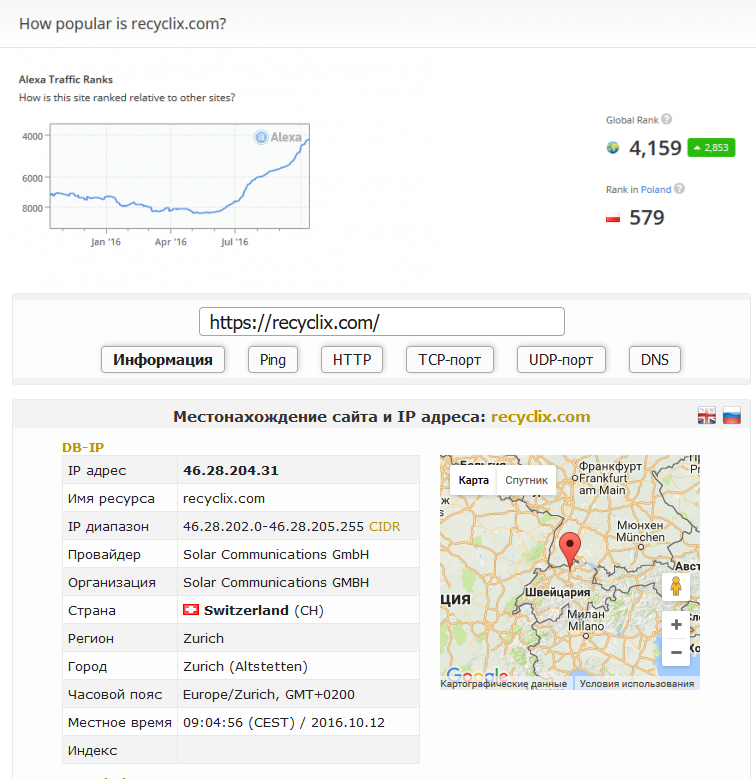Zoom out the map with minus button
The height and width of the screenshot is (779, 756).
click(x=676, y=652)
